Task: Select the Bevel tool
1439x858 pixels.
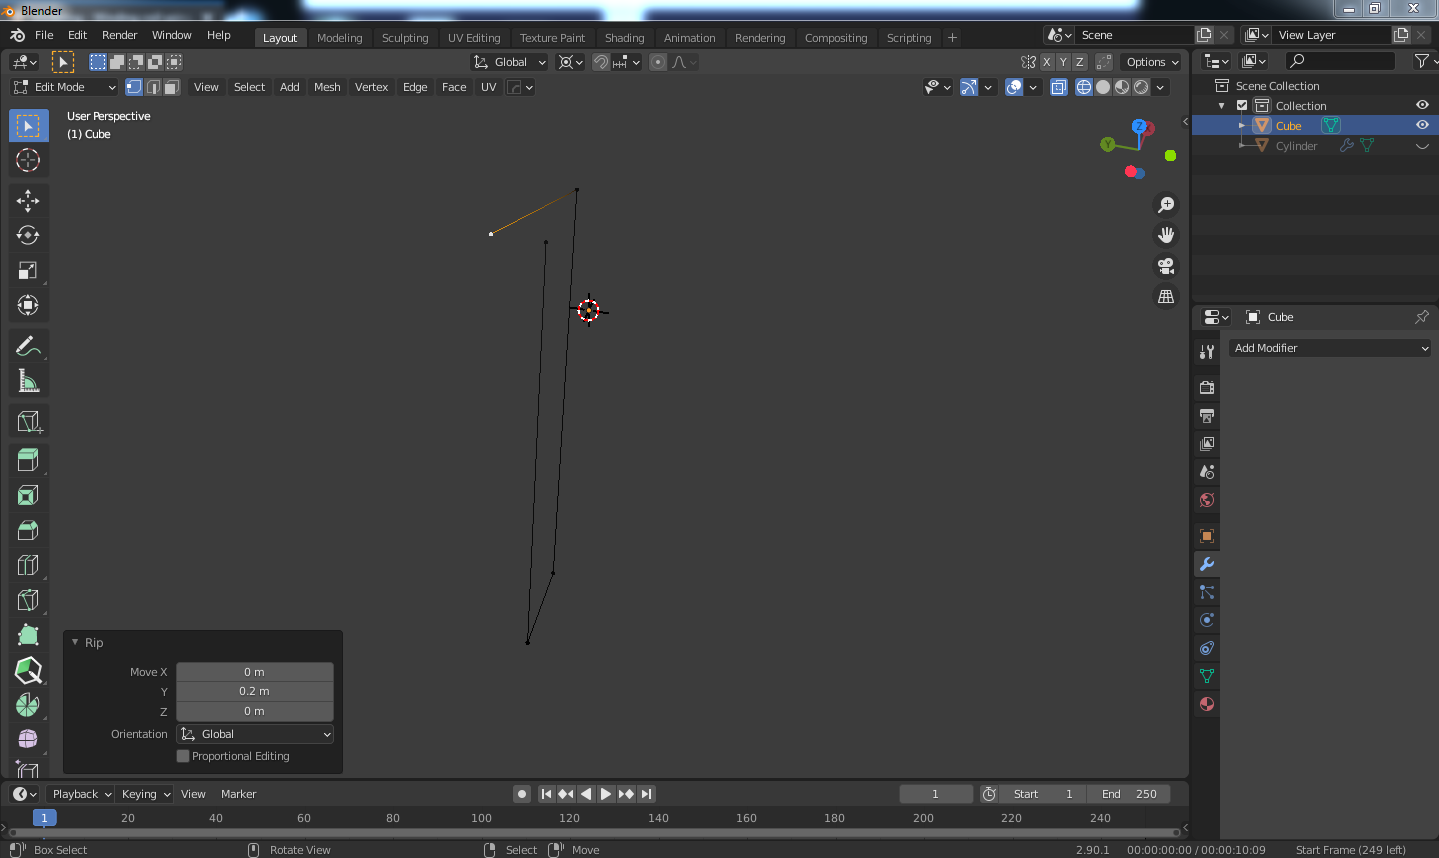Action: pos(28,530)
